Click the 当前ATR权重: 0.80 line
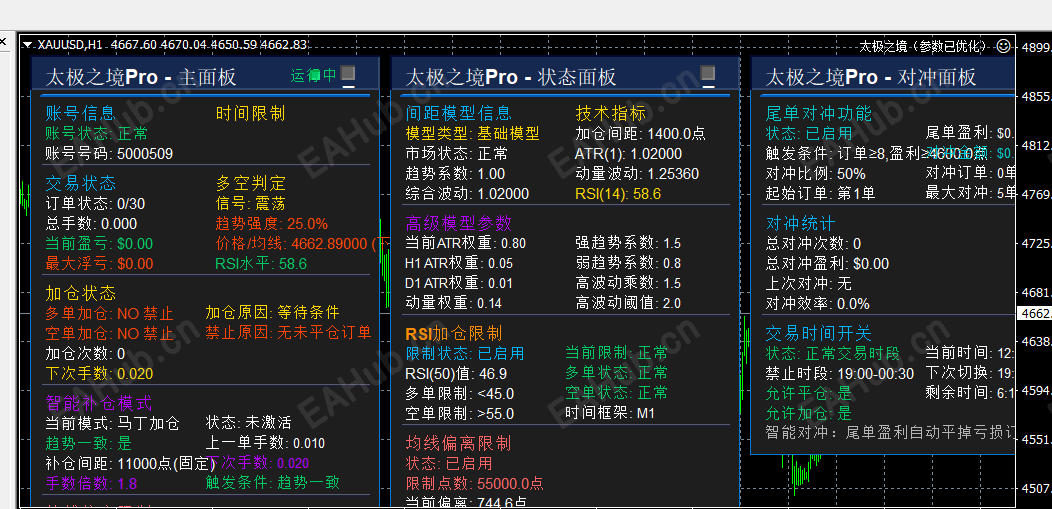Screen dimensions: 1052x509 466,243
